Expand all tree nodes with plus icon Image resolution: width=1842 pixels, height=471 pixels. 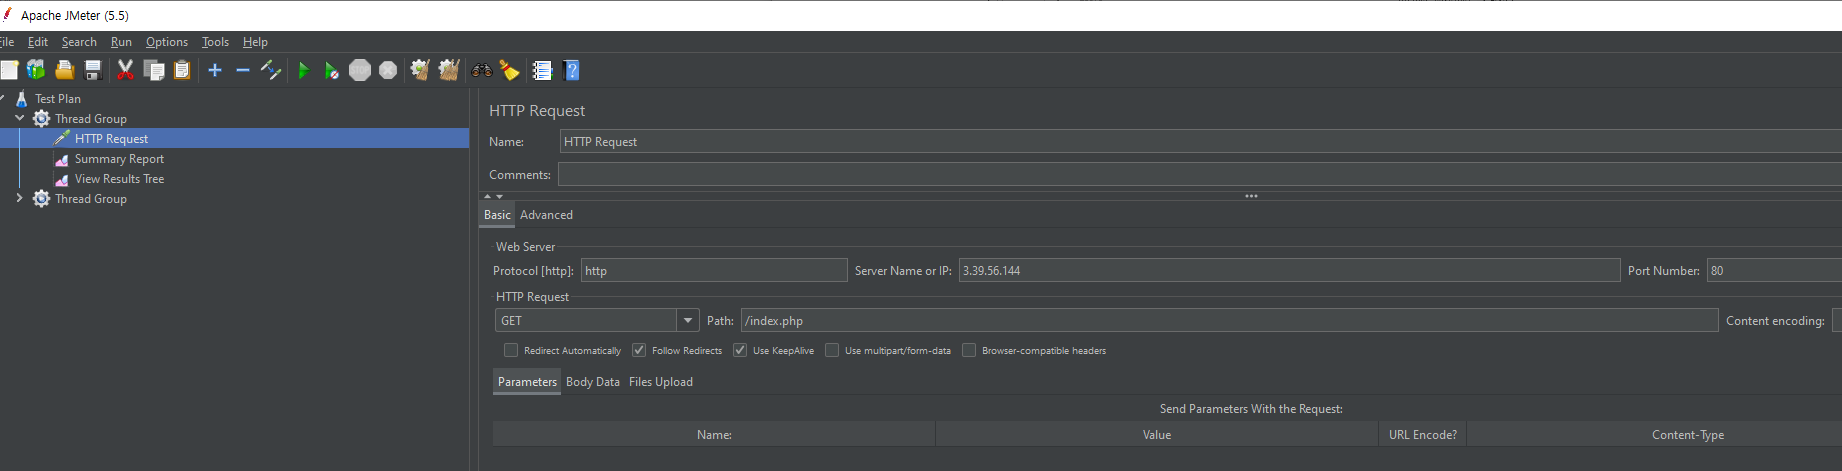[214, 70]
